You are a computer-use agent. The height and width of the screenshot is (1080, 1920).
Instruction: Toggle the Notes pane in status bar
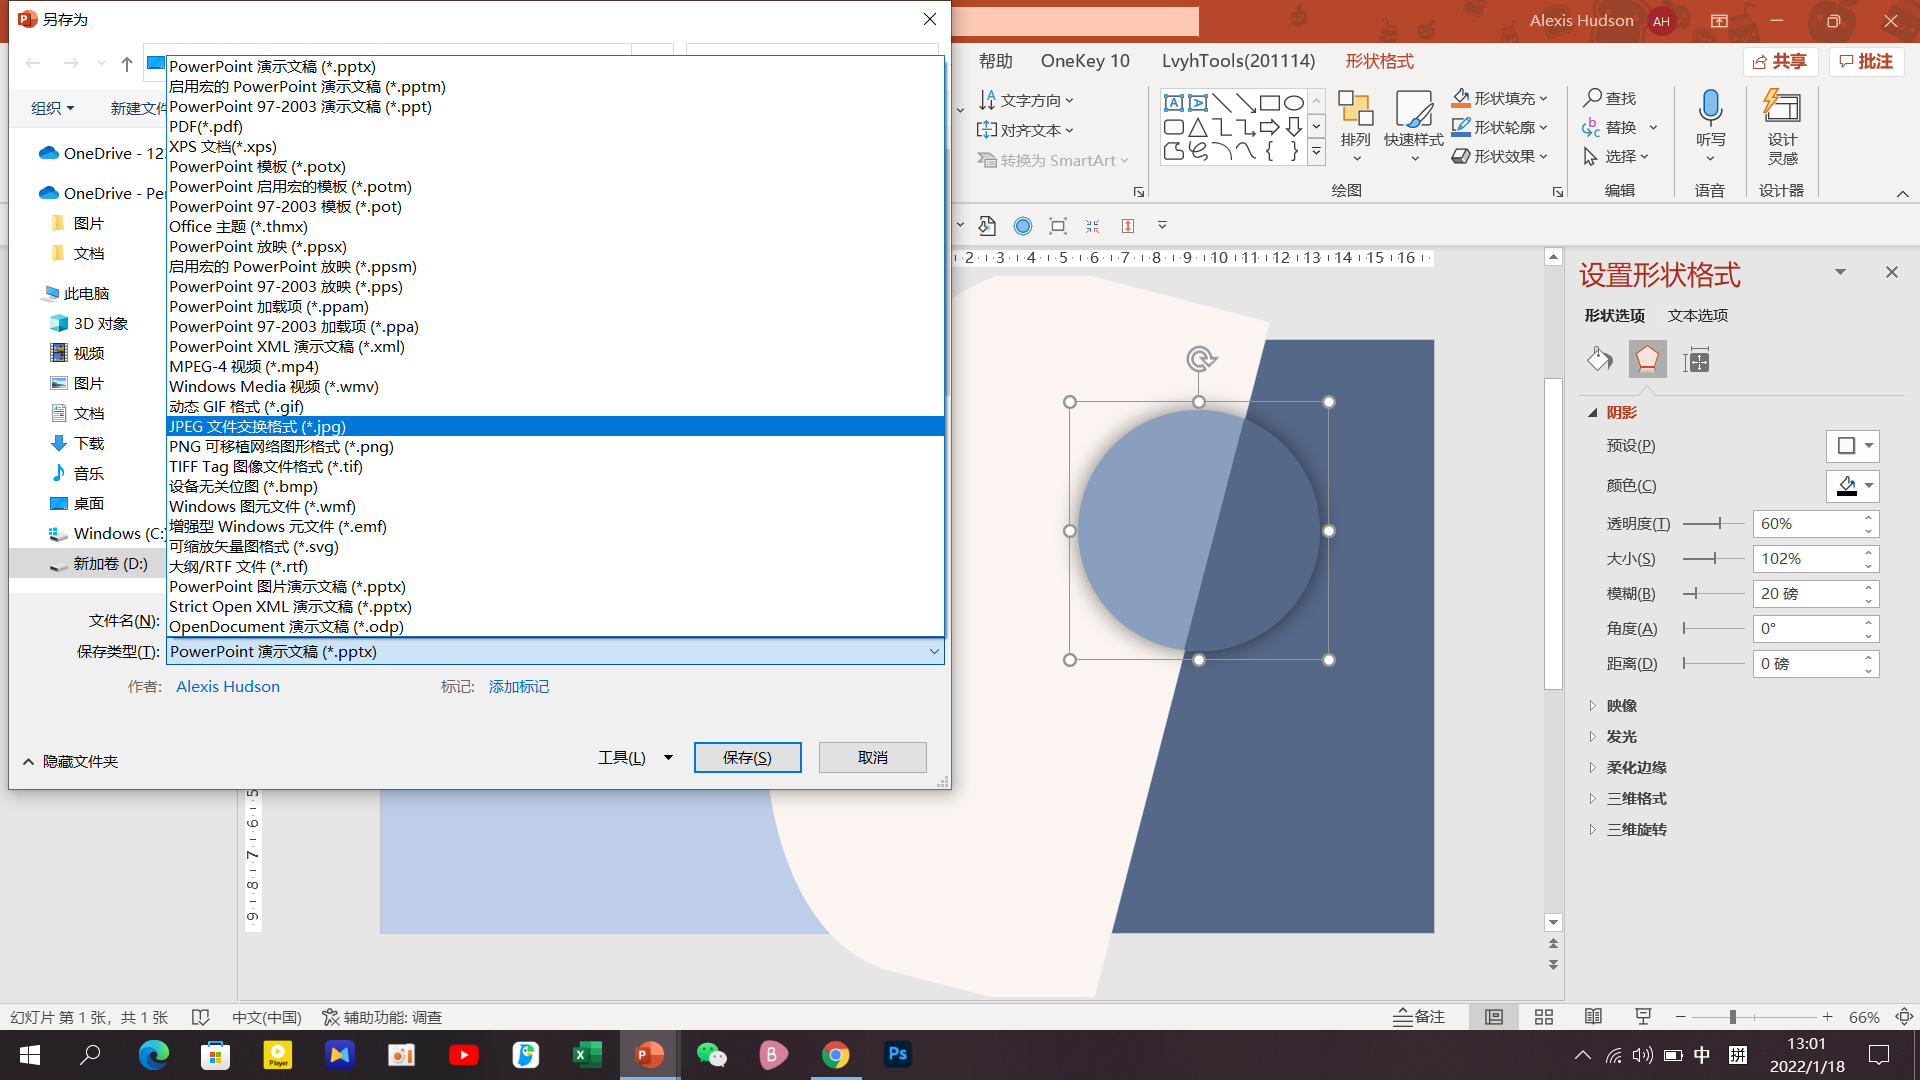click(x=1419, y=1017)
